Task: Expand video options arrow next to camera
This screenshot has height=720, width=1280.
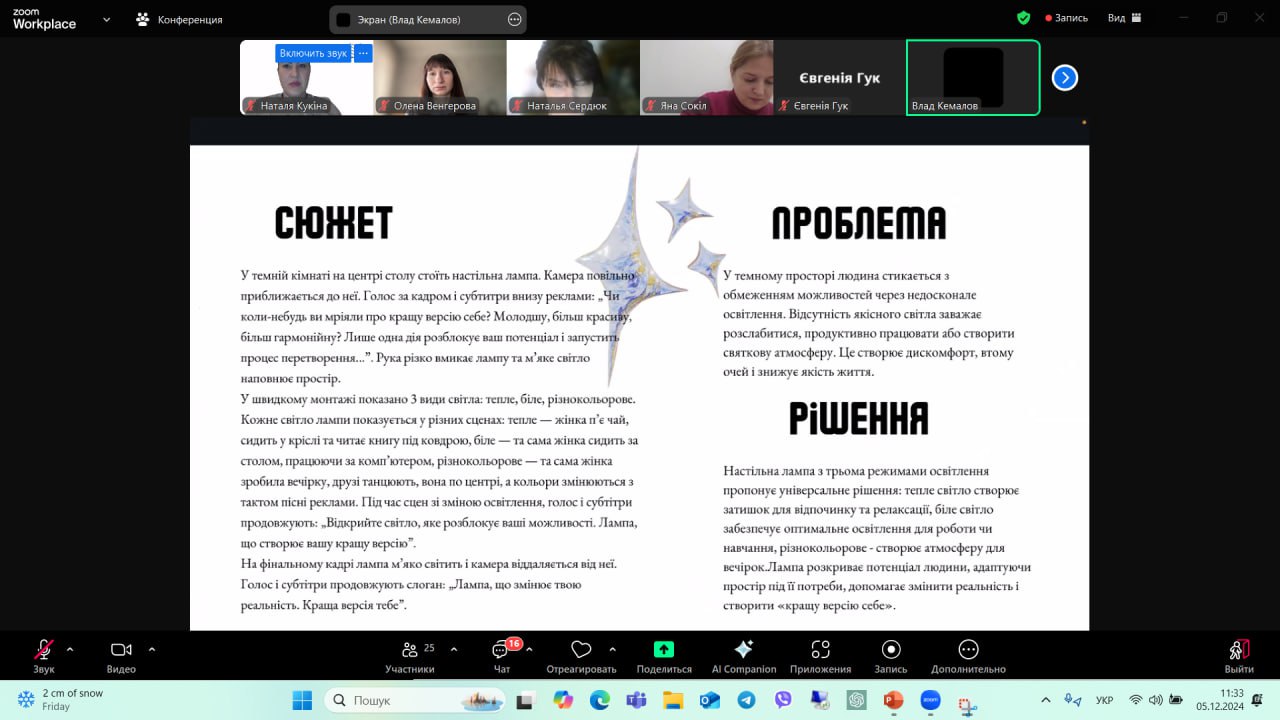Action: pos(152,649)
